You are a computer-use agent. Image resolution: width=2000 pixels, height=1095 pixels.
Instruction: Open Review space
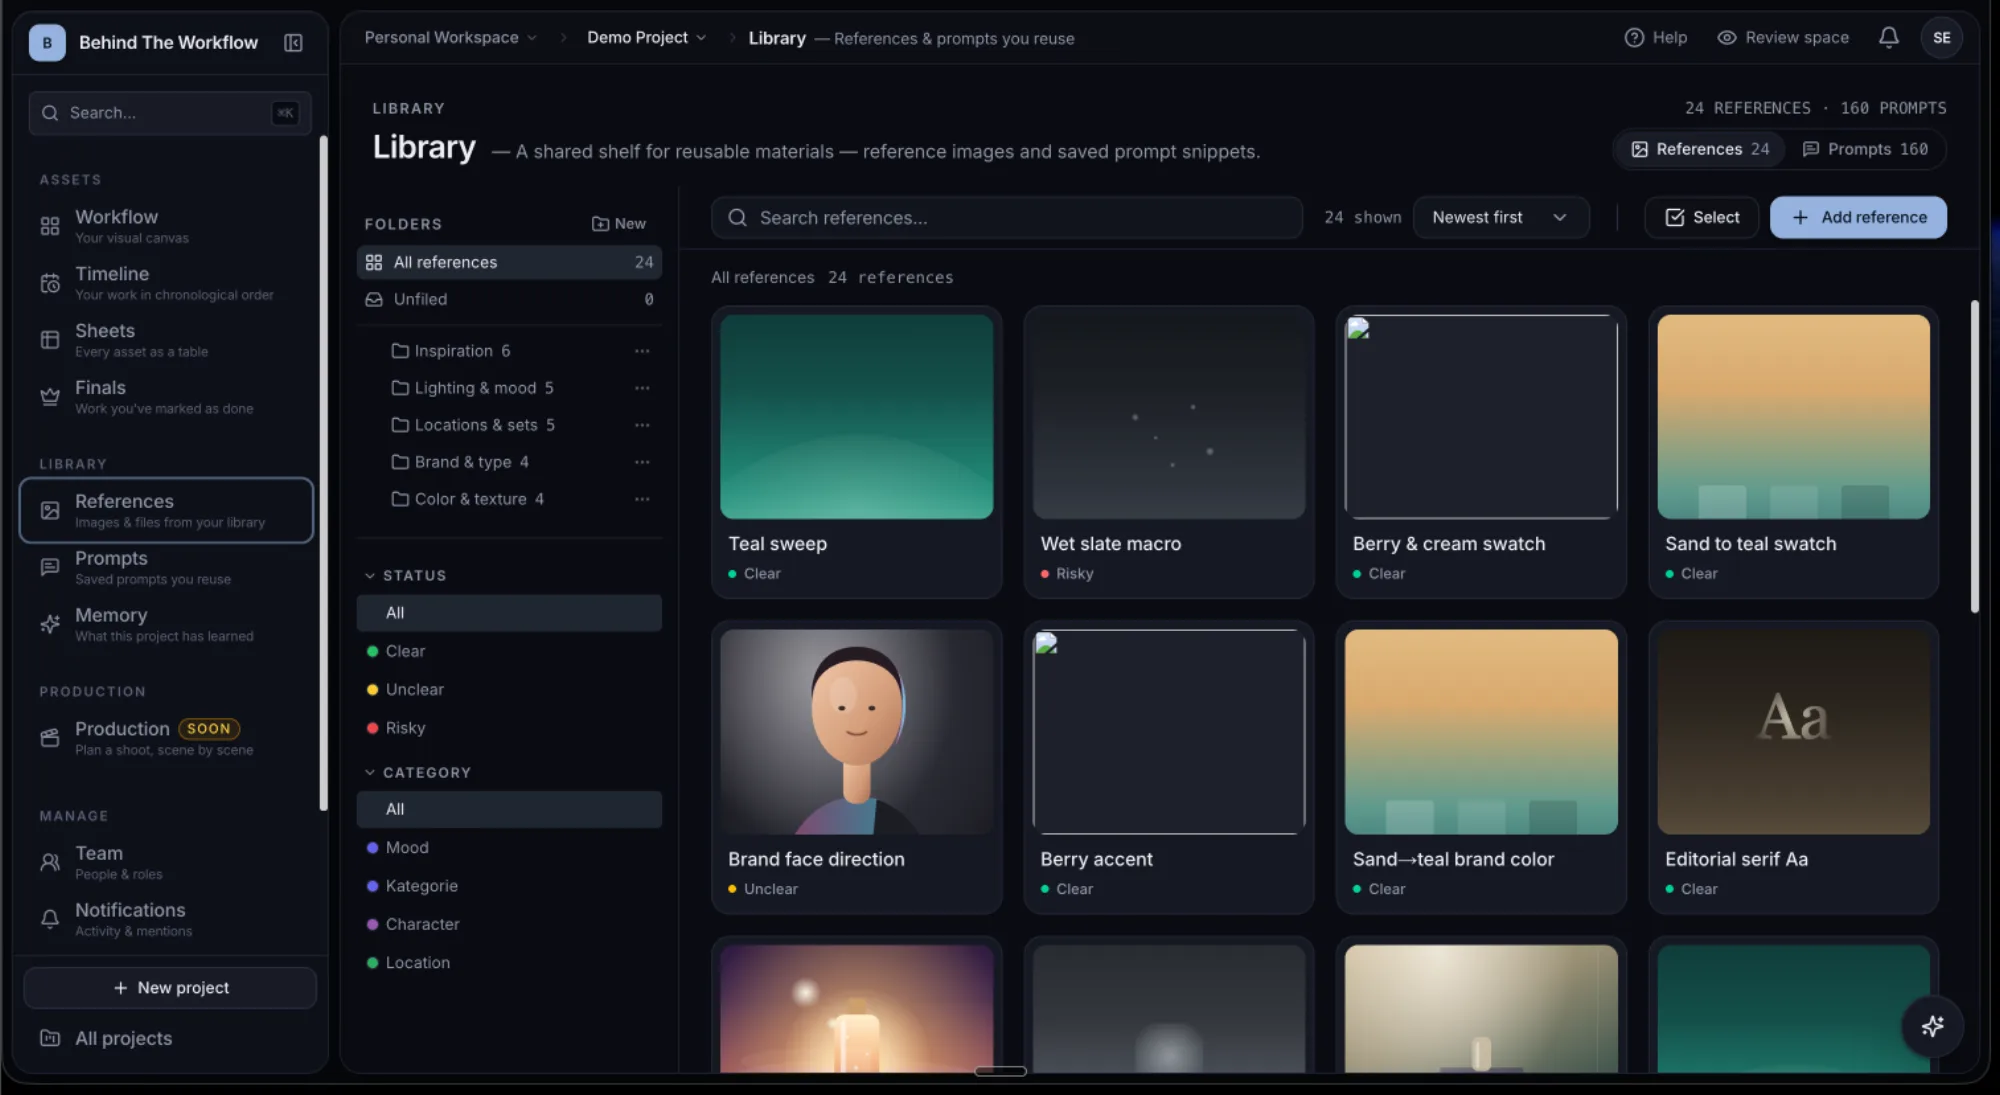(1783, 38)
